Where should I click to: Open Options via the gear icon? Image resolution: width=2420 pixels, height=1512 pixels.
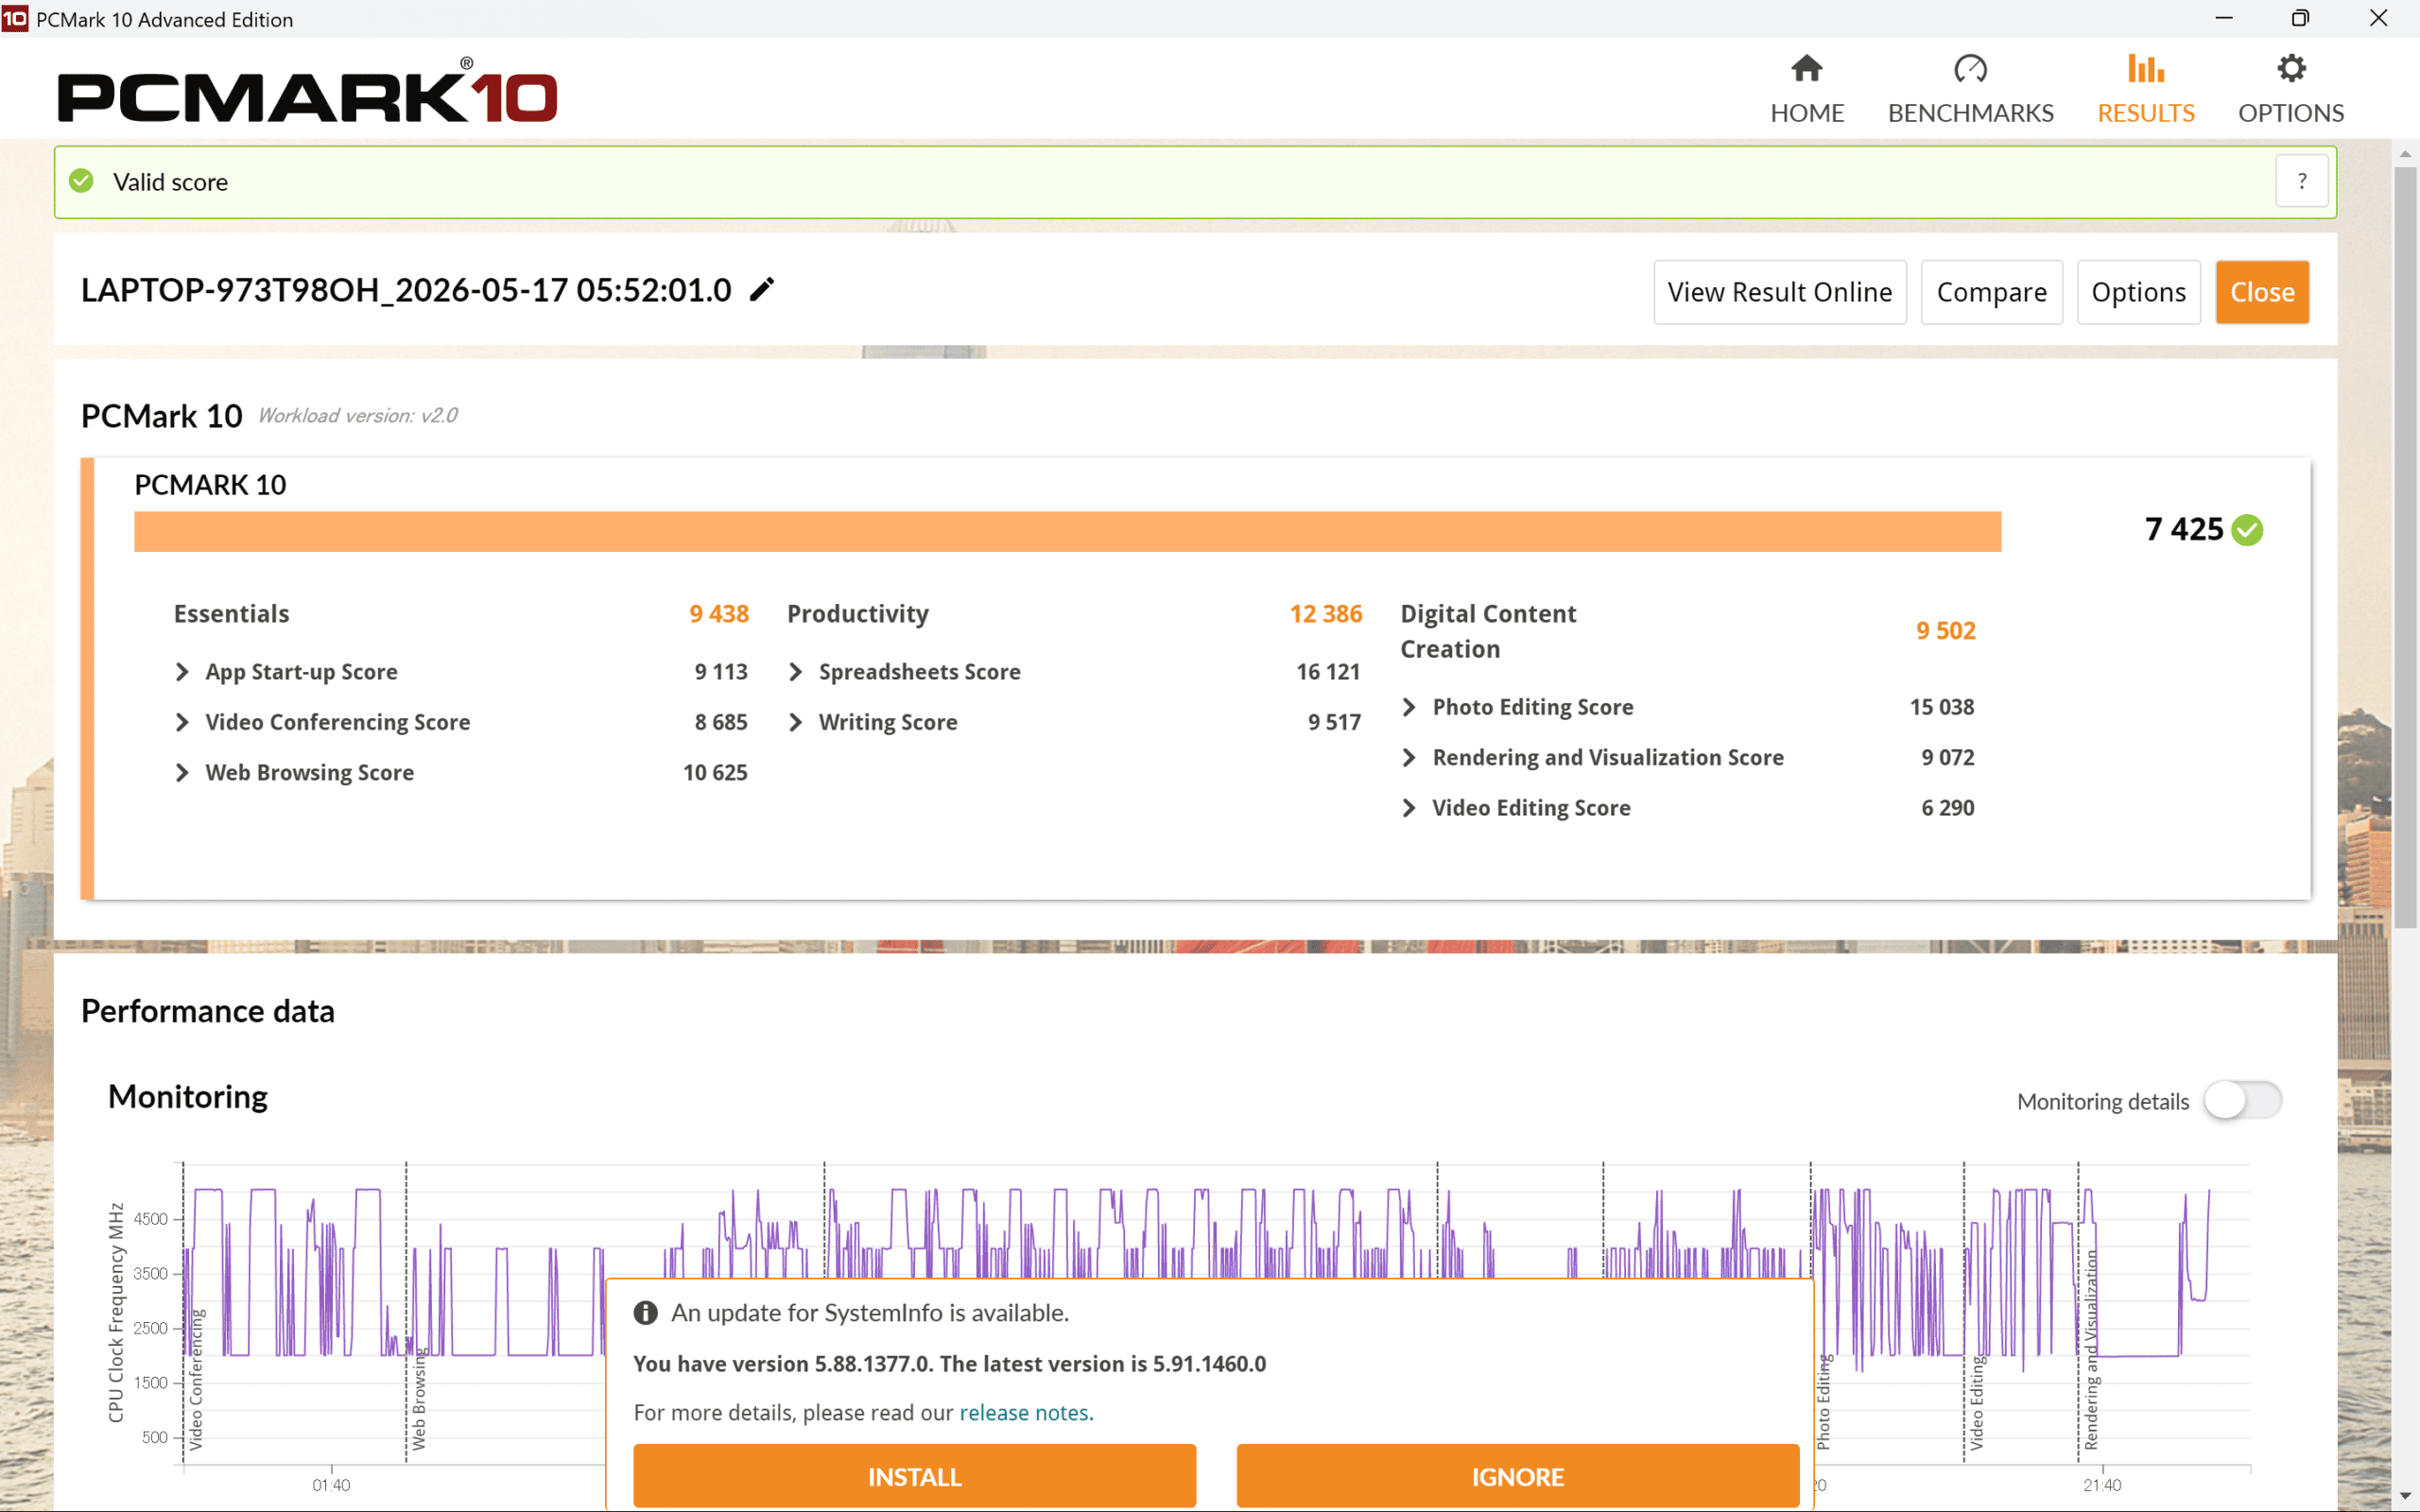coord(2291,68)
